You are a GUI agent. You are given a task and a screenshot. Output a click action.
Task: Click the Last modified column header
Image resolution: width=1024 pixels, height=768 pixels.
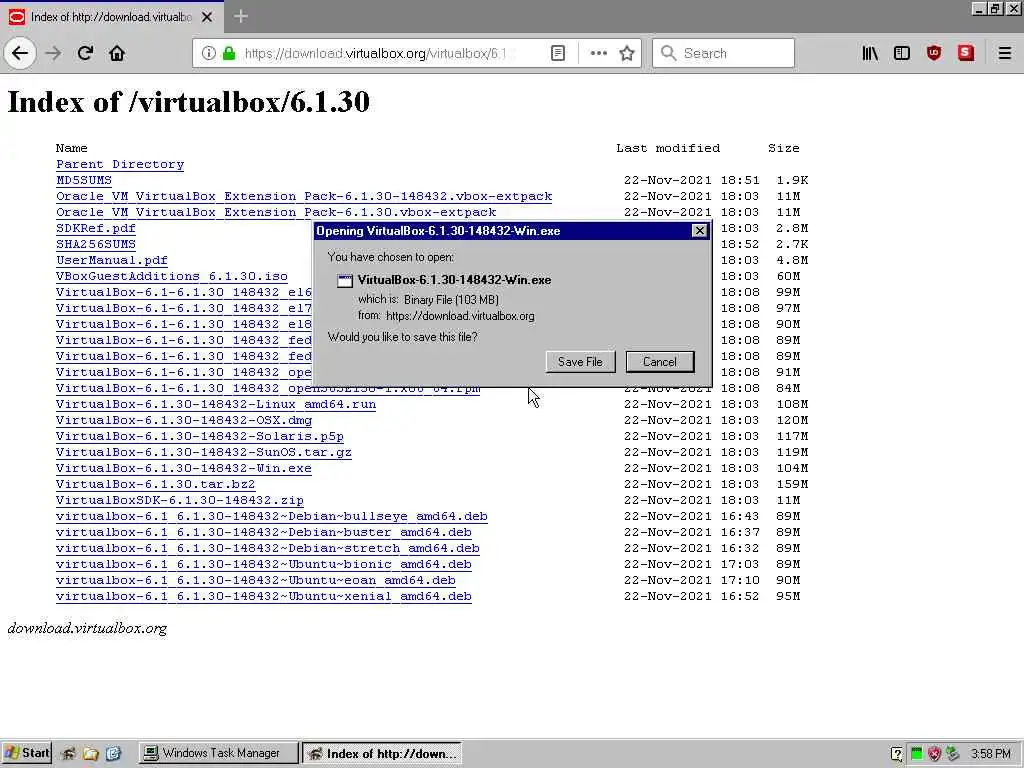[668, 148]
